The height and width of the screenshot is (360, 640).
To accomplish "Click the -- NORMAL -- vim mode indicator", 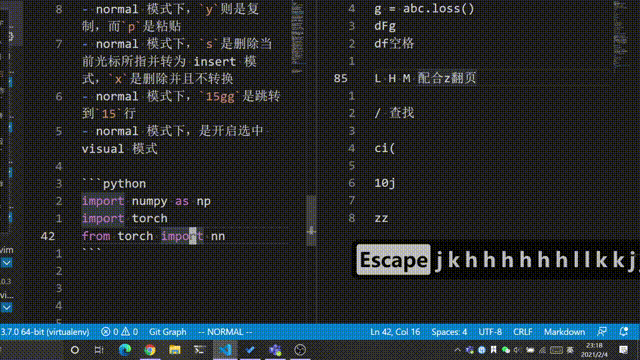I will (225, 332).
